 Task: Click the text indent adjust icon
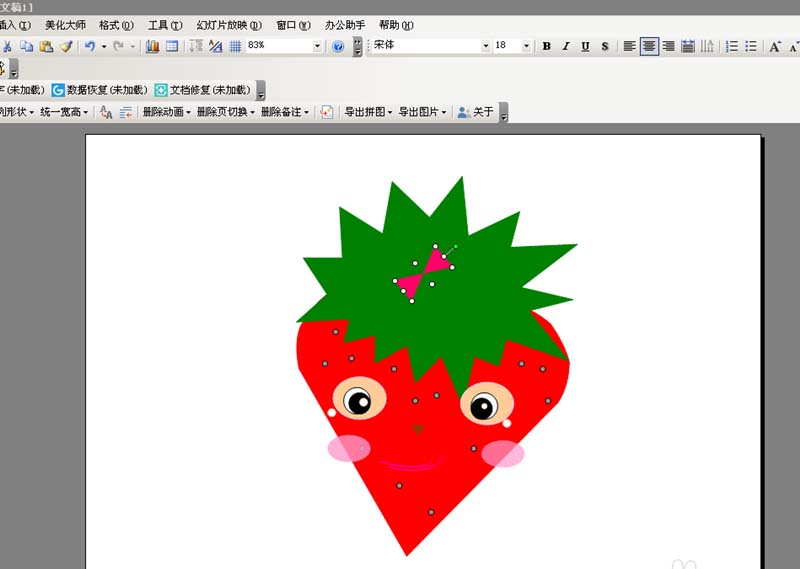click(126, 112)
